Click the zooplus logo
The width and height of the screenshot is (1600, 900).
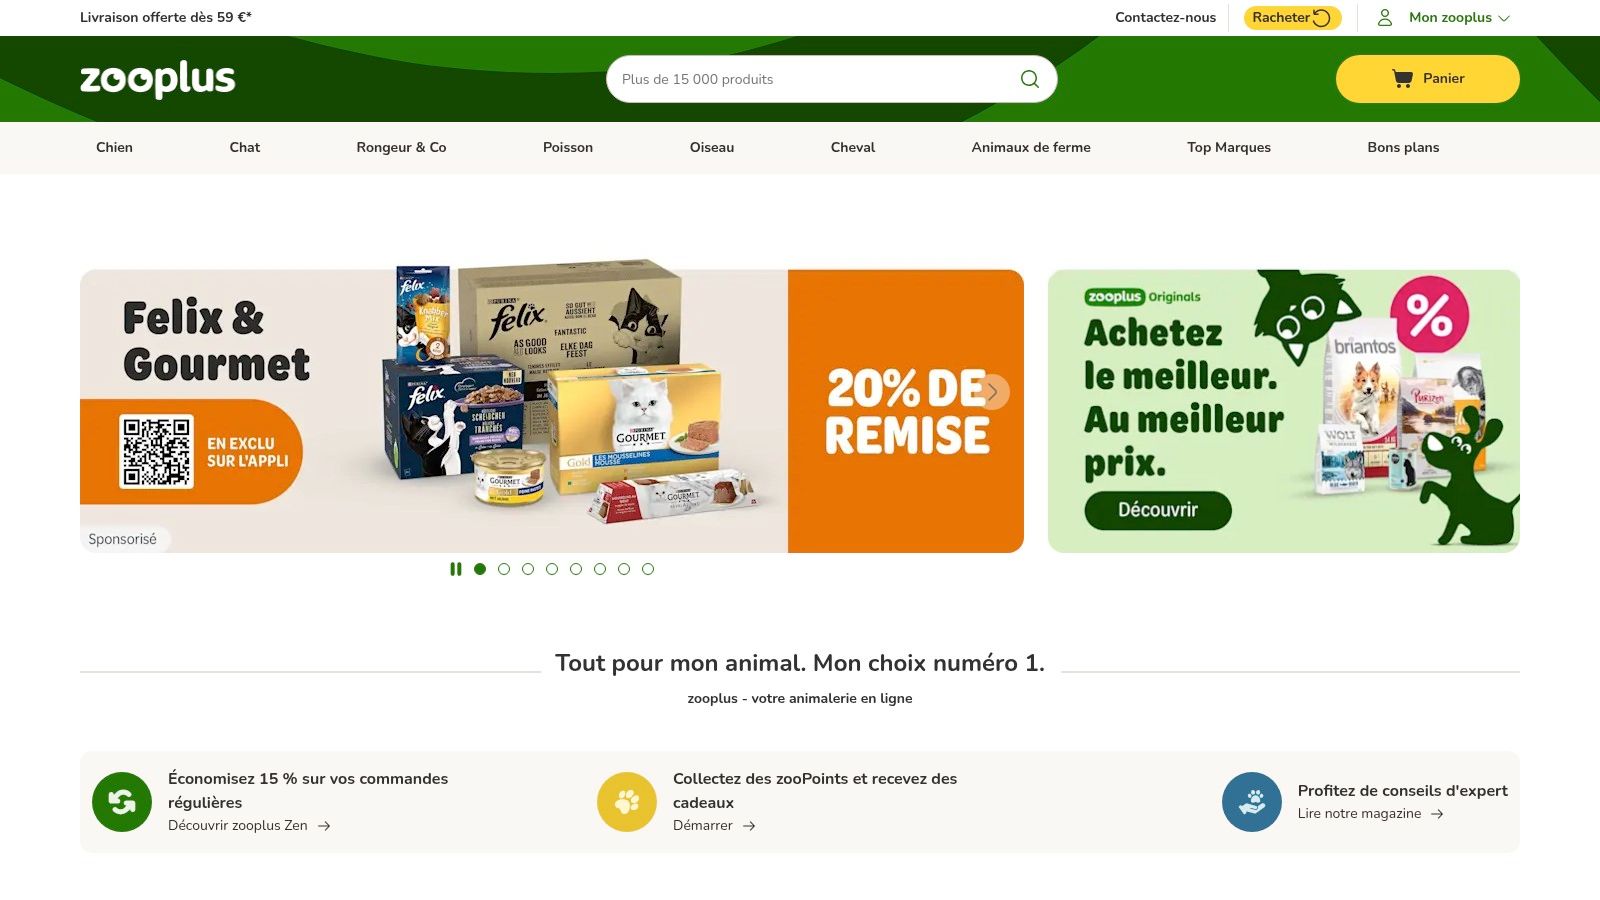158,79
